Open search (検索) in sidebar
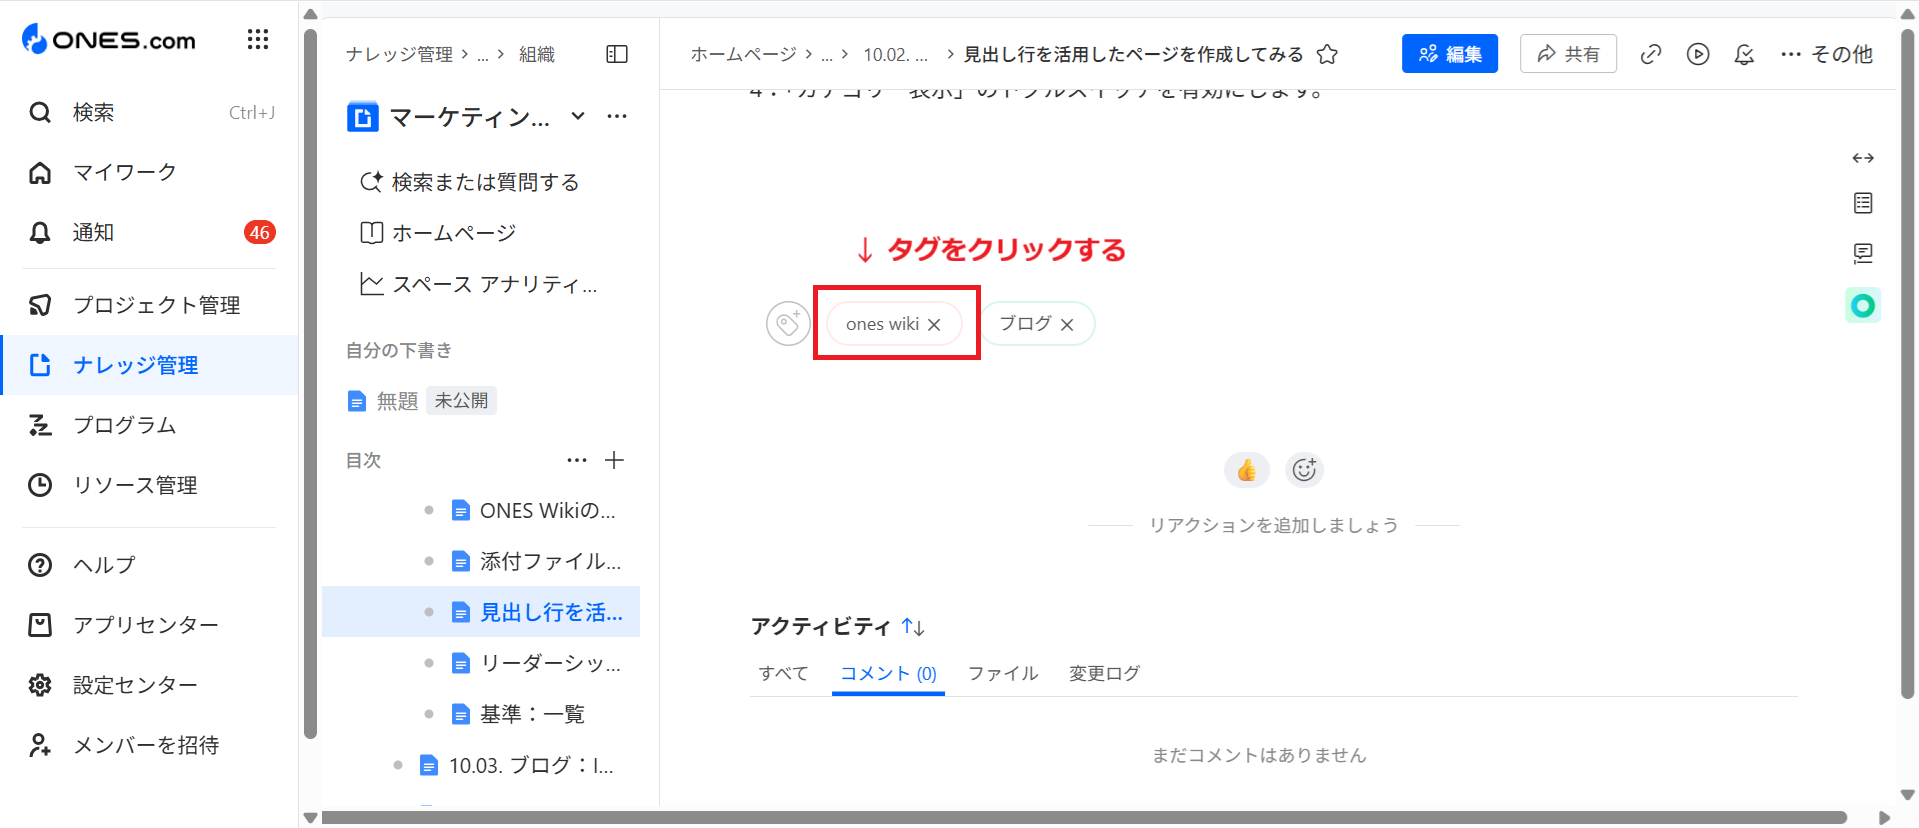 (x=150, y=113)
